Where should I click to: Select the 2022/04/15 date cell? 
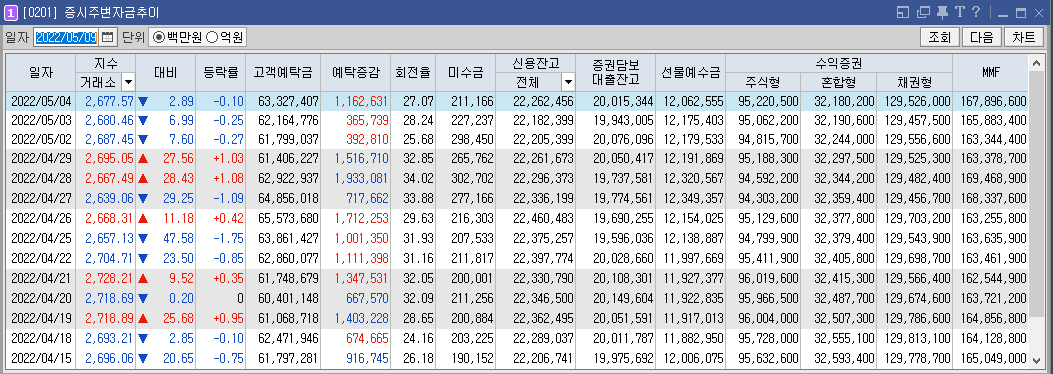pyautogui.click(x=41, y=358)
